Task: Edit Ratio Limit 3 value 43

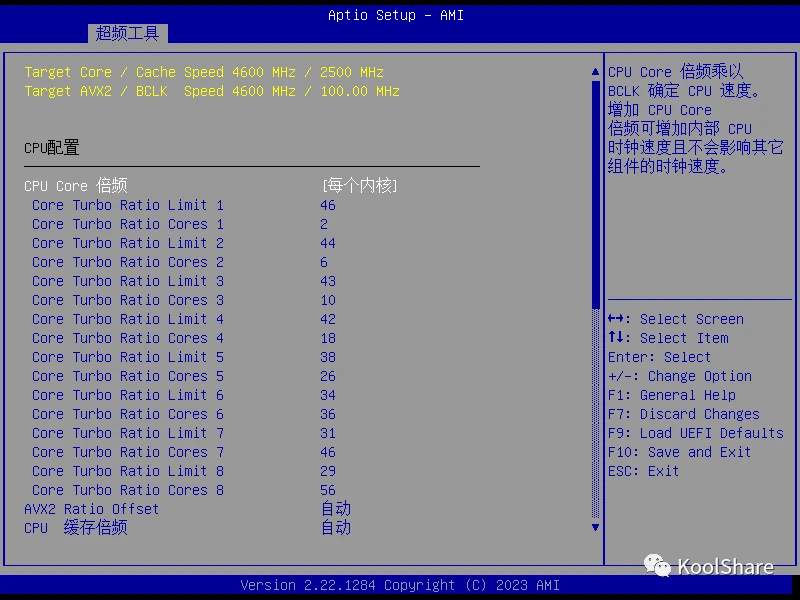Action: click(328, 281)
